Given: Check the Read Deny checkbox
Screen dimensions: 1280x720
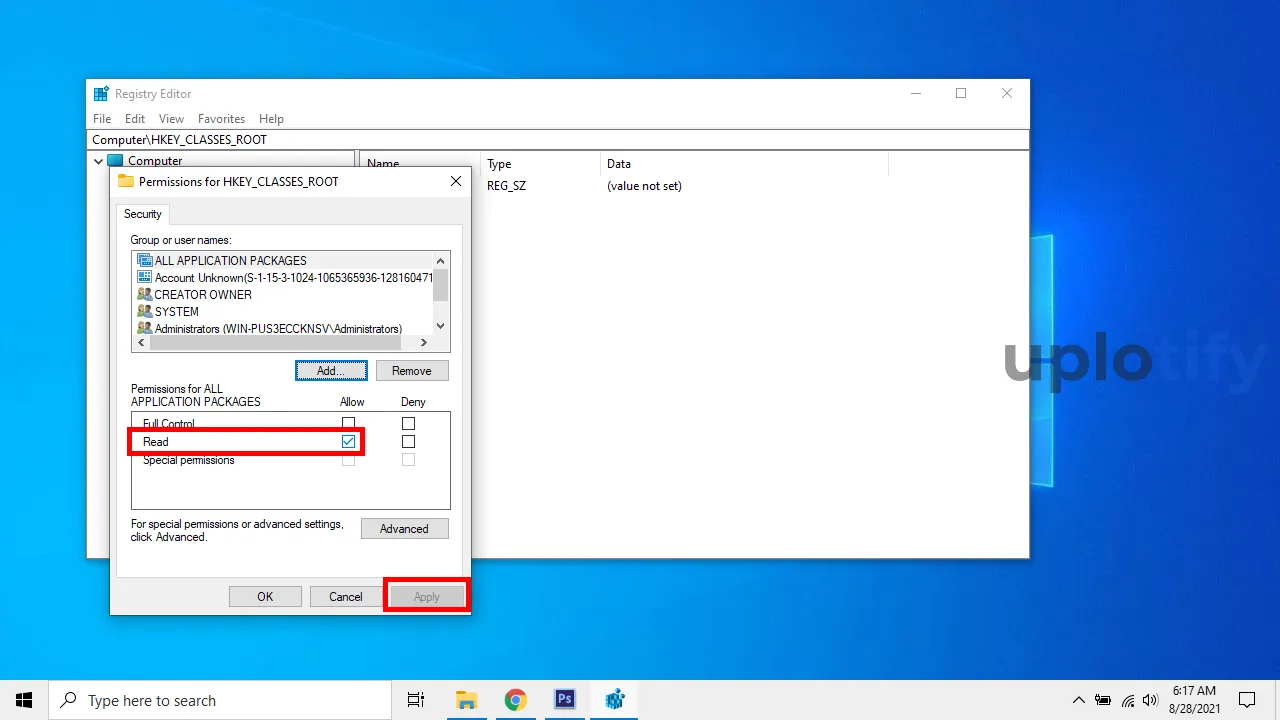Looking at the screenshot, I should pos(408,441).
